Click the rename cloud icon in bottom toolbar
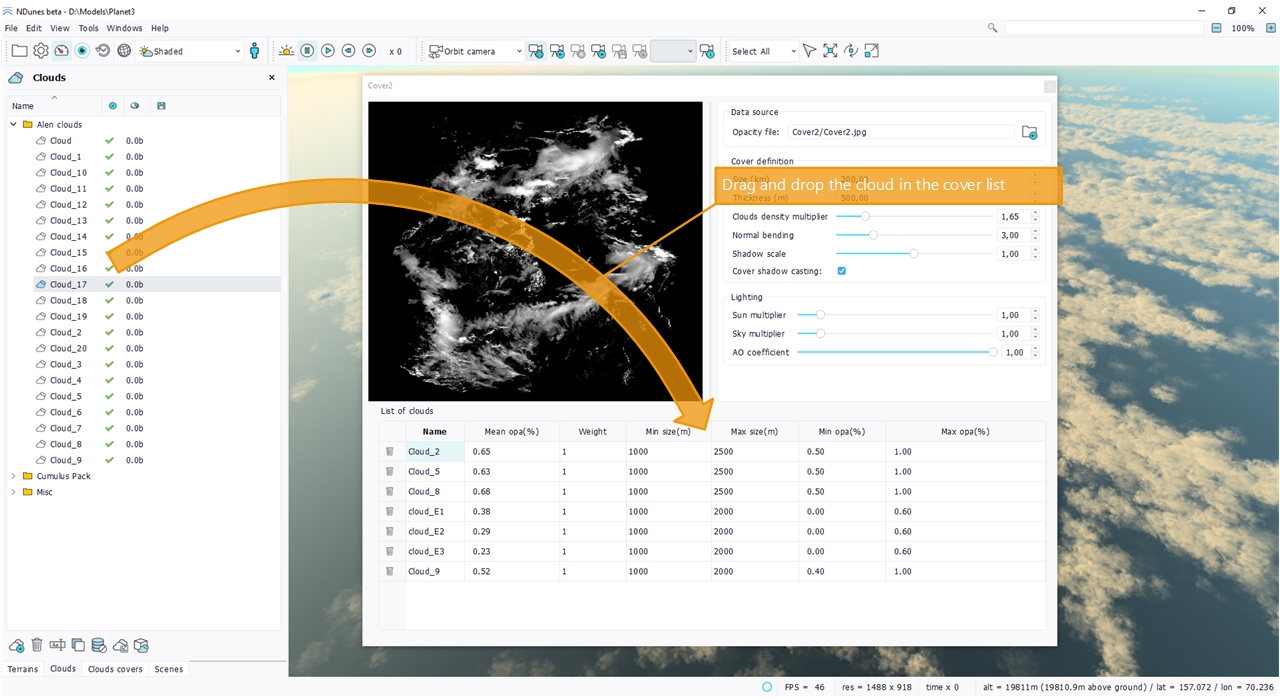Screen dimensions: 1280x700 (x=57, y=646)
